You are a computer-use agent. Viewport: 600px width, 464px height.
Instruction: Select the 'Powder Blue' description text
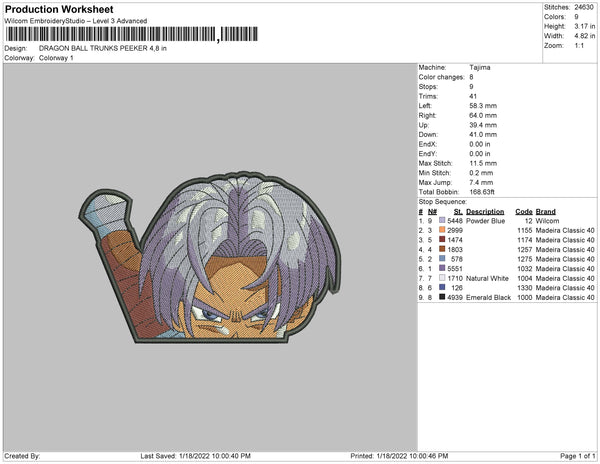(485, 221)
